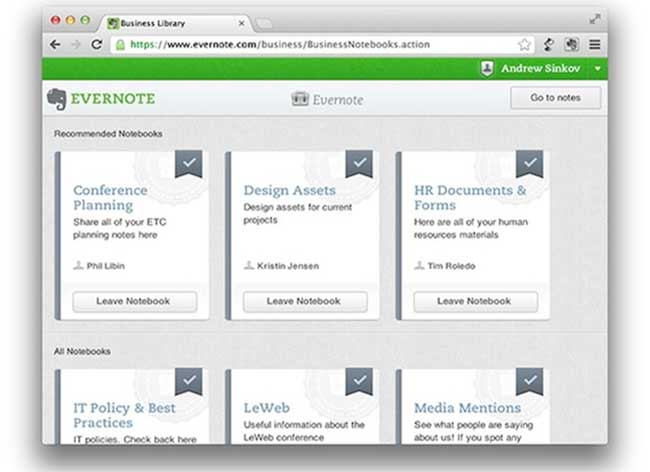Leave the Design Assets notebook
The width and height of the screenshot is (650, 472).
click(x=305, y=301)
